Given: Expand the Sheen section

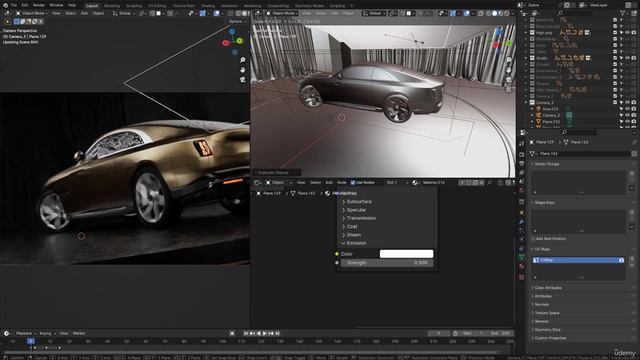Looking at the screenshot, I should 351,235.
